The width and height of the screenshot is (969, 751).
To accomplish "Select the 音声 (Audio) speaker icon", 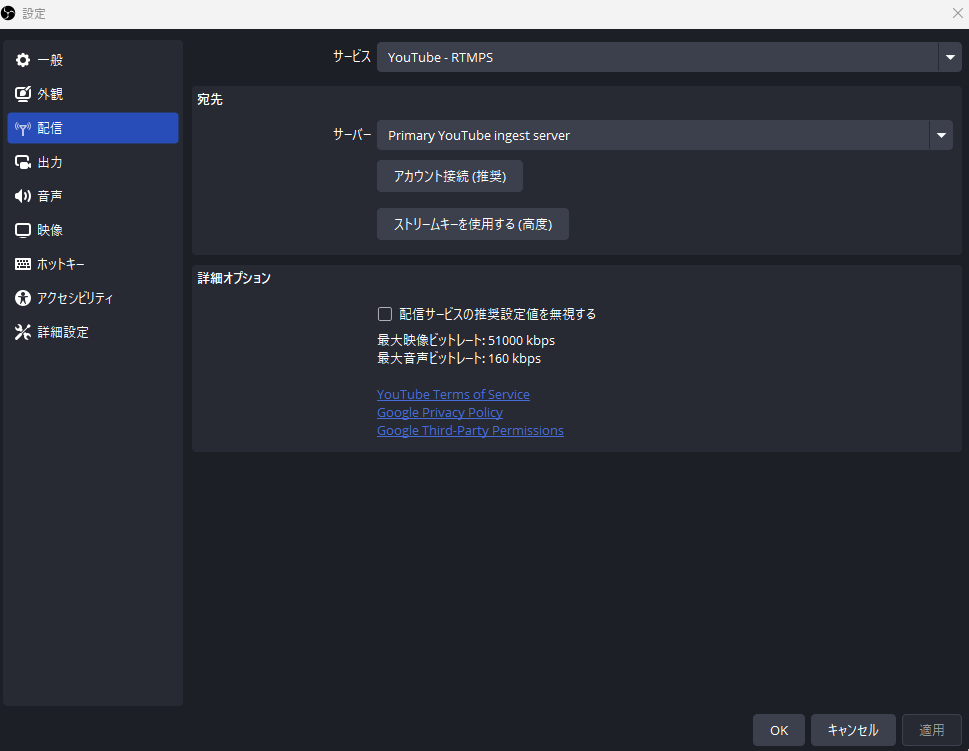I will point(22,195).
